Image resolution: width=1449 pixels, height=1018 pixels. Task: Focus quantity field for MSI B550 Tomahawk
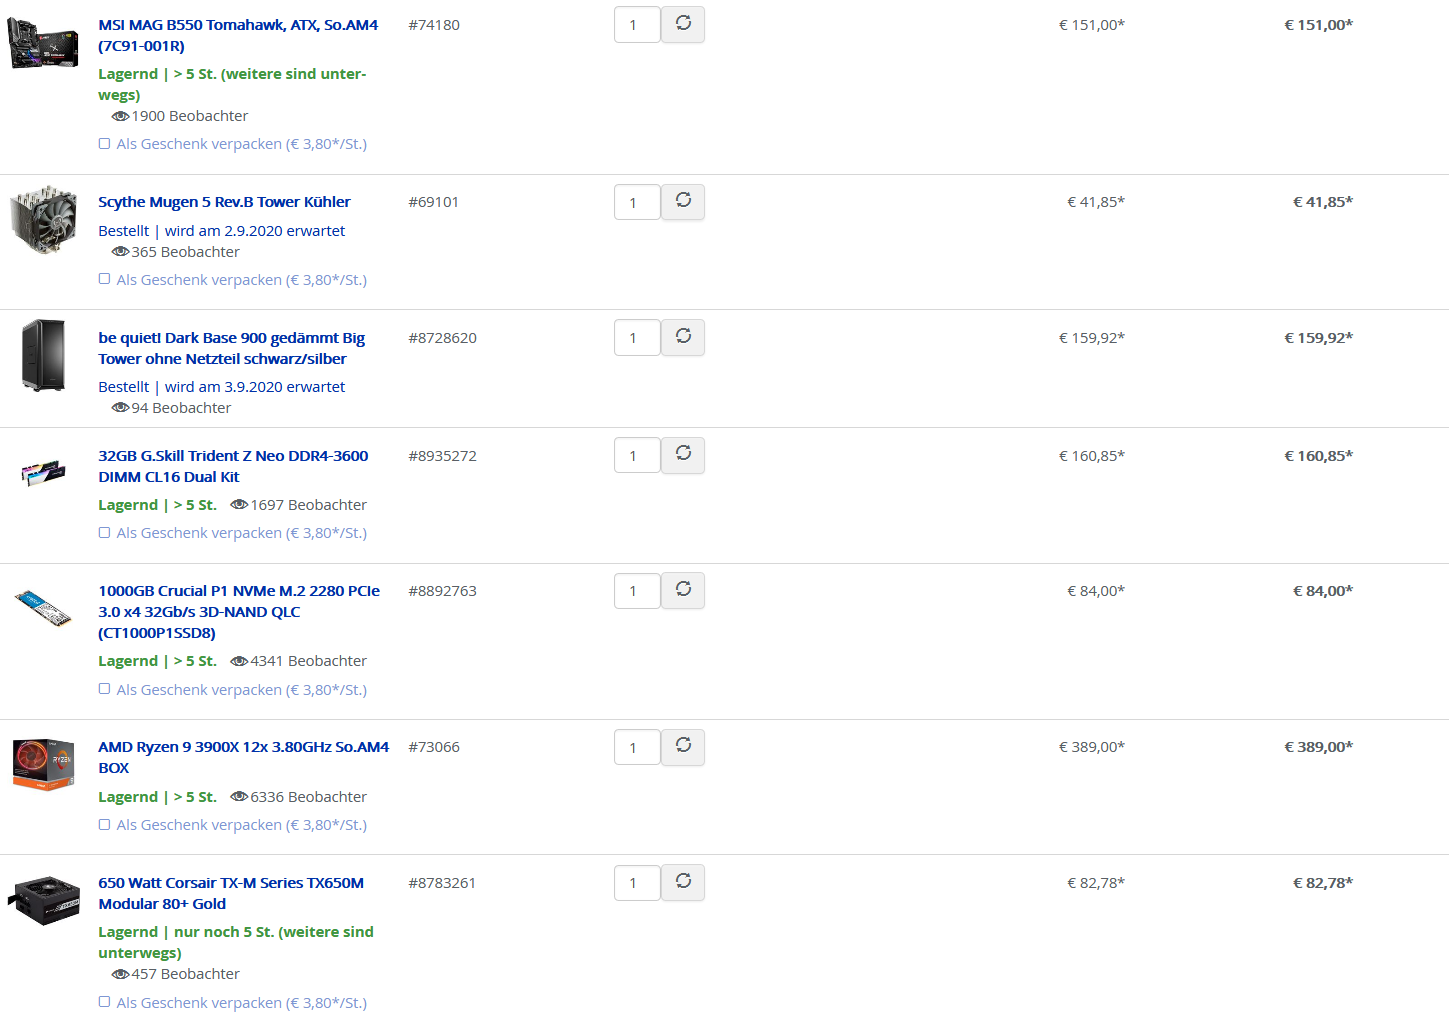tap(637, 25)
